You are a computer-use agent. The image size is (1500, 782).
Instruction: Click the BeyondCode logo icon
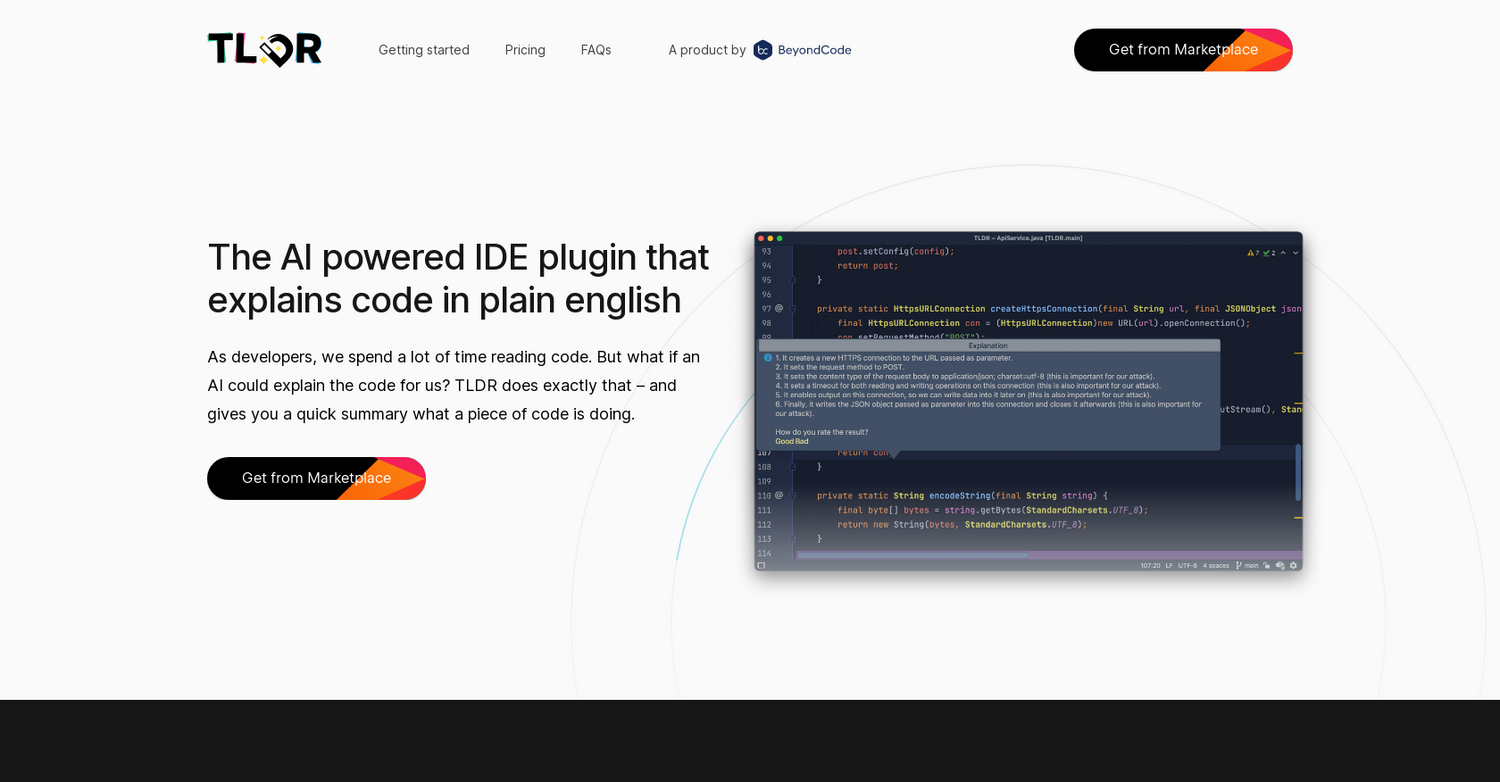pos(762,49)
